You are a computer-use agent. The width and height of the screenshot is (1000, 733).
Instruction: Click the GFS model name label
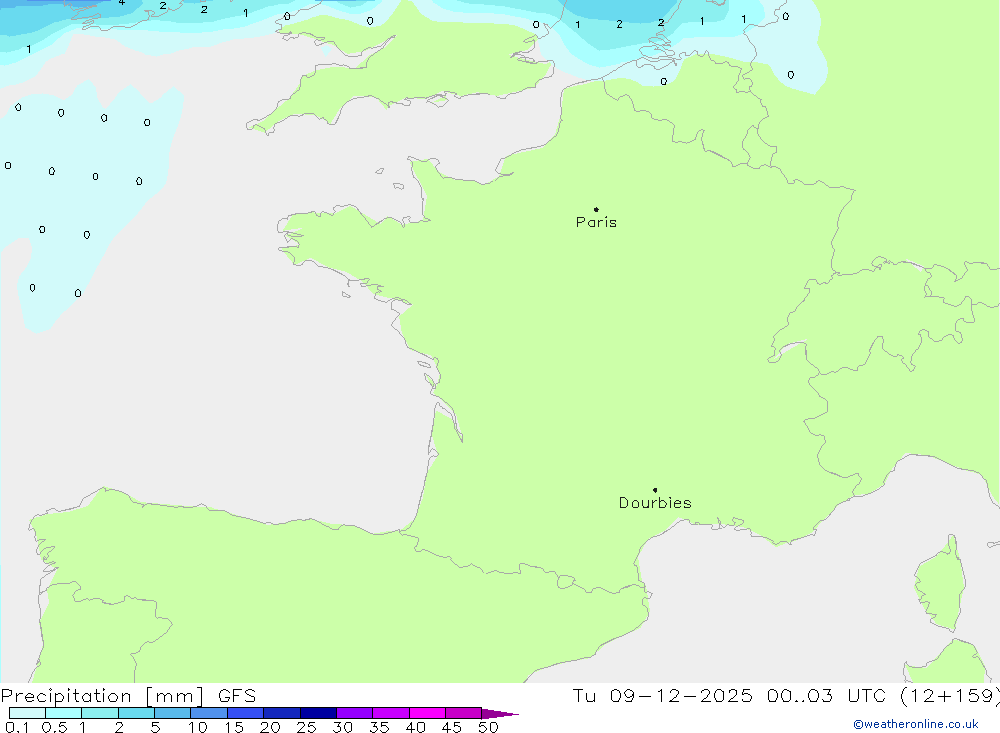point(237,696)
